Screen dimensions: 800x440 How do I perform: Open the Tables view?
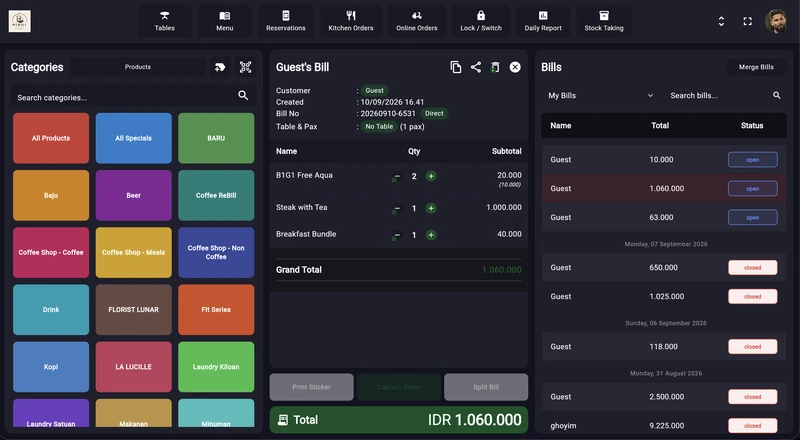pyautogui.click(x=165, y=21)
